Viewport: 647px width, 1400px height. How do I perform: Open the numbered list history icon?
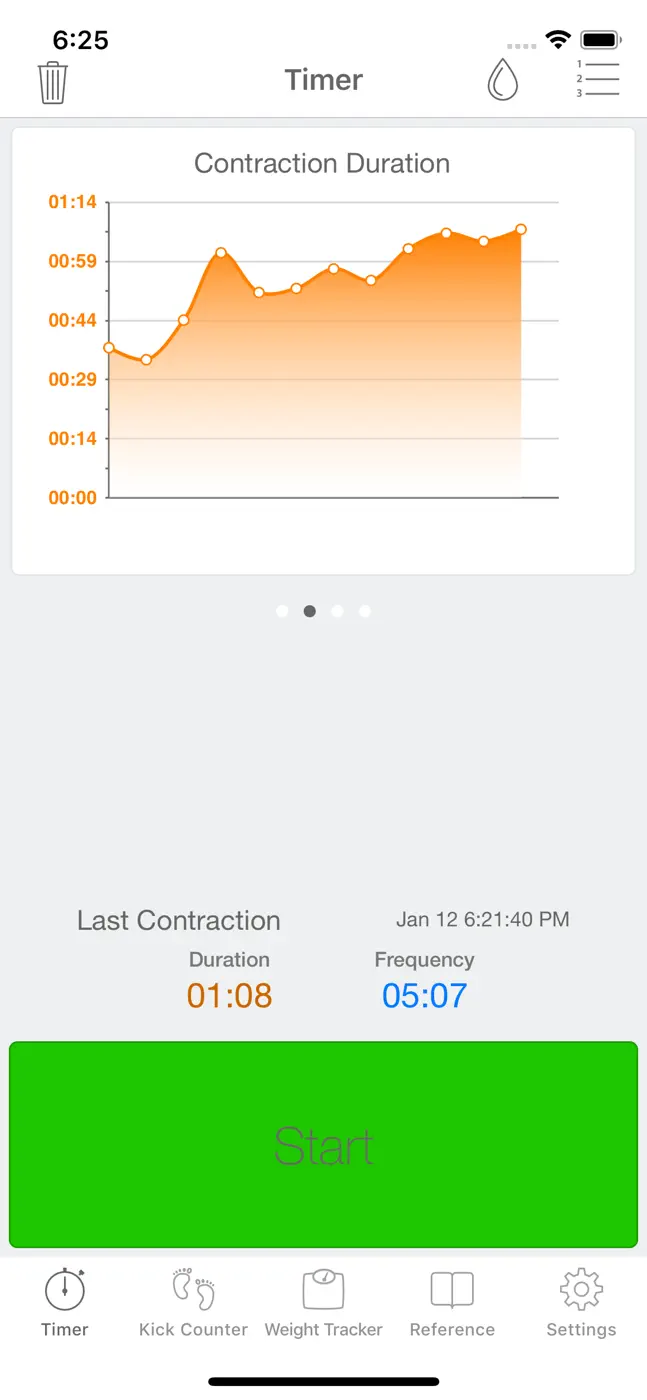597,80
